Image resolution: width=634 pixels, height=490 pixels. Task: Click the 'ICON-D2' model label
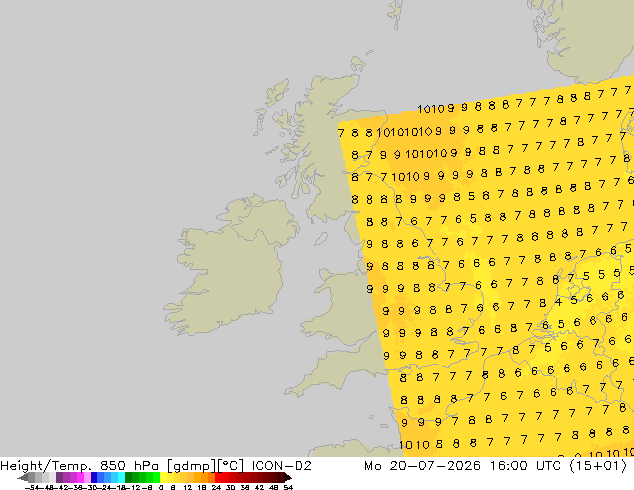tap(281, 466)
